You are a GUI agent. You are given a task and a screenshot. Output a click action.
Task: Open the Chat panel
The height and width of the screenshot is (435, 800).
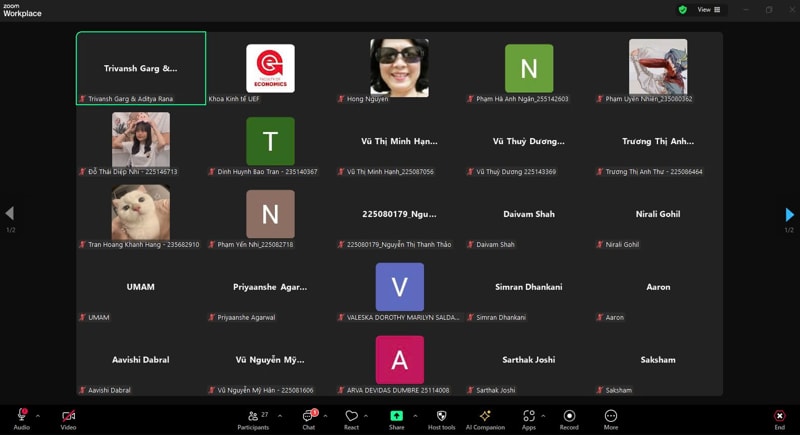tap(309, 417)
